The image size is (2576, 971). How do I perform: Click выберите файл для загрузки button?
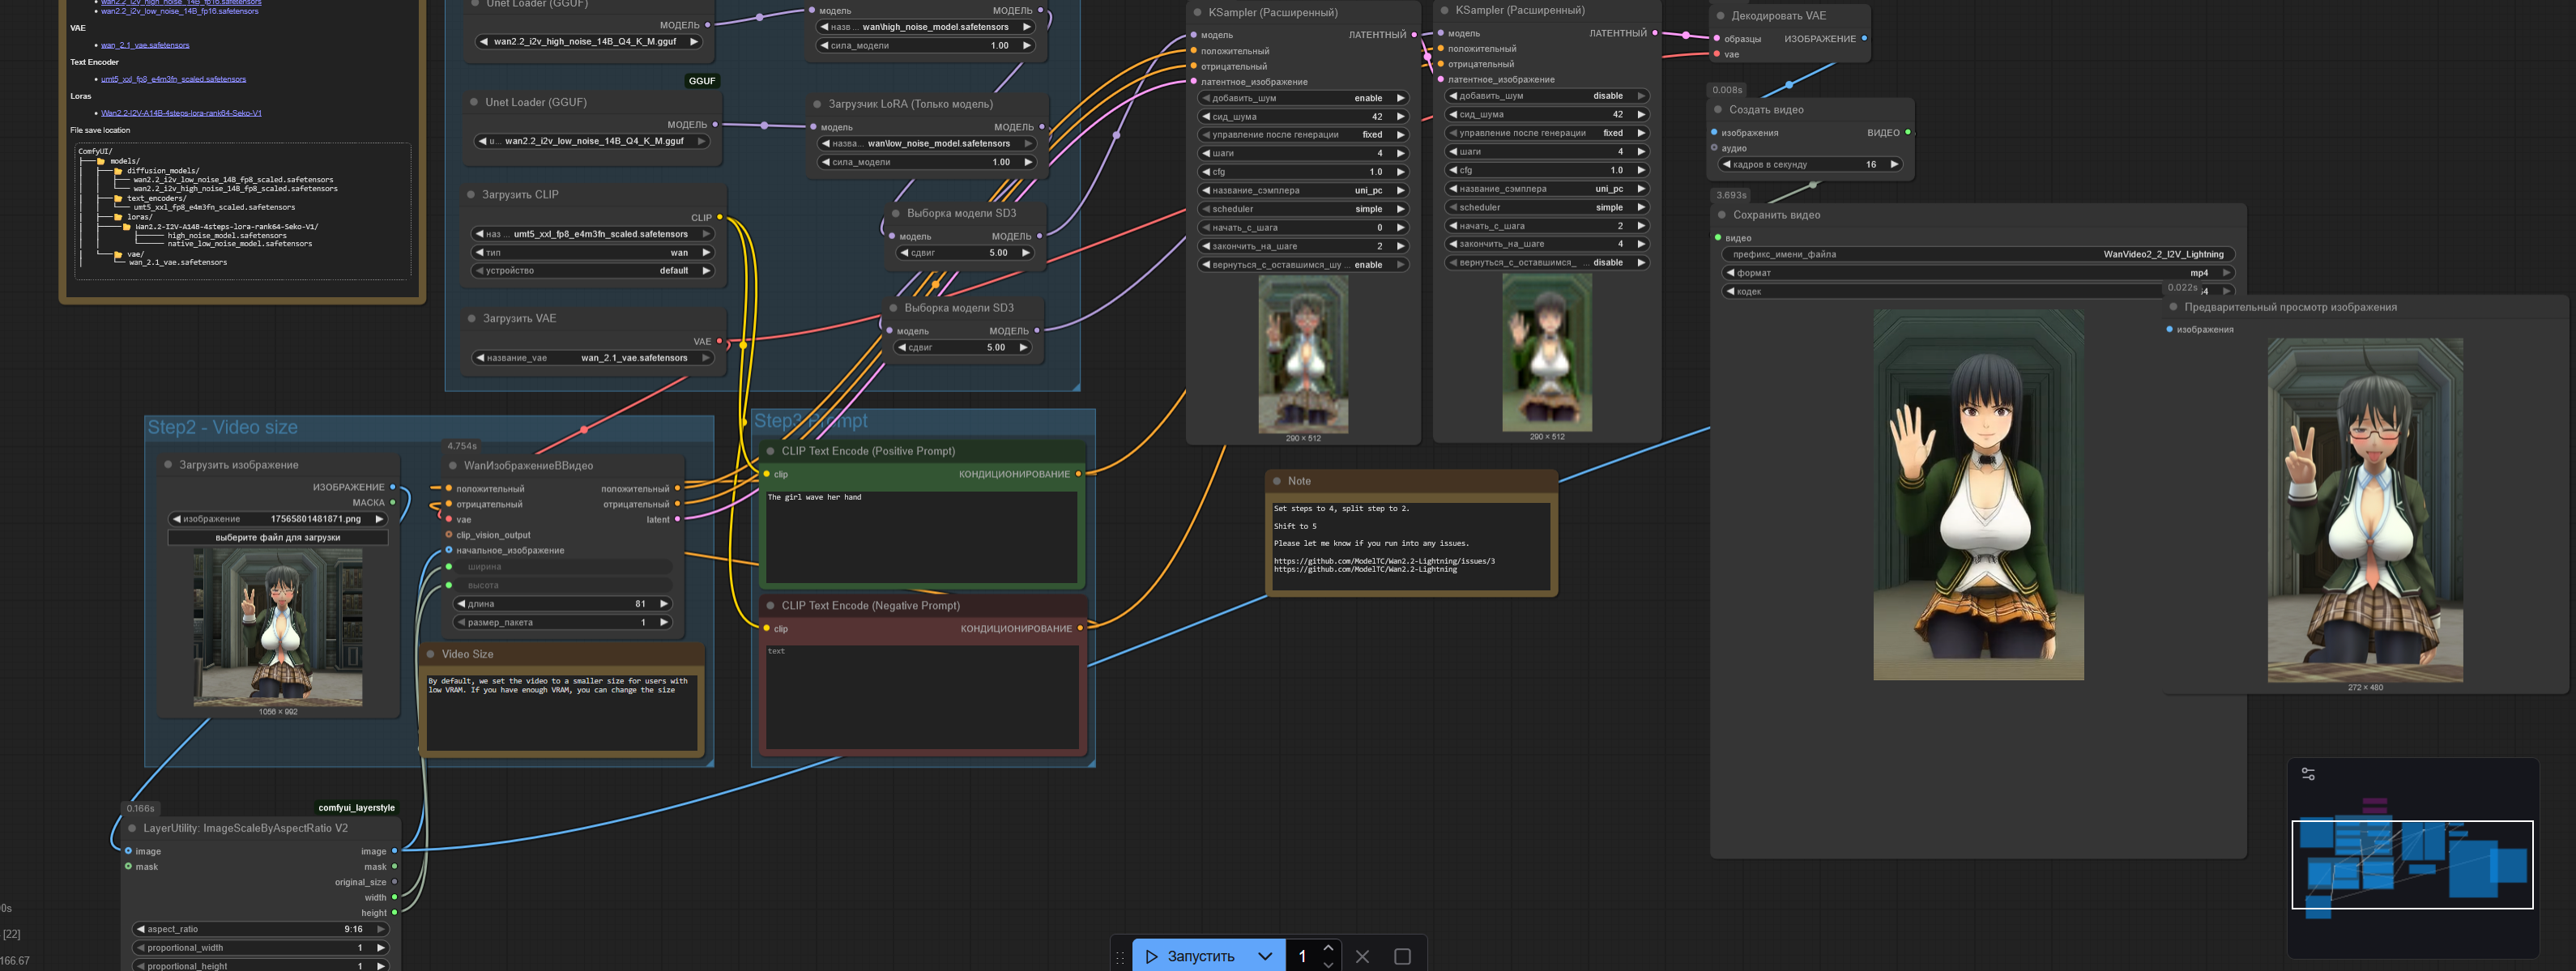[278, 537]
